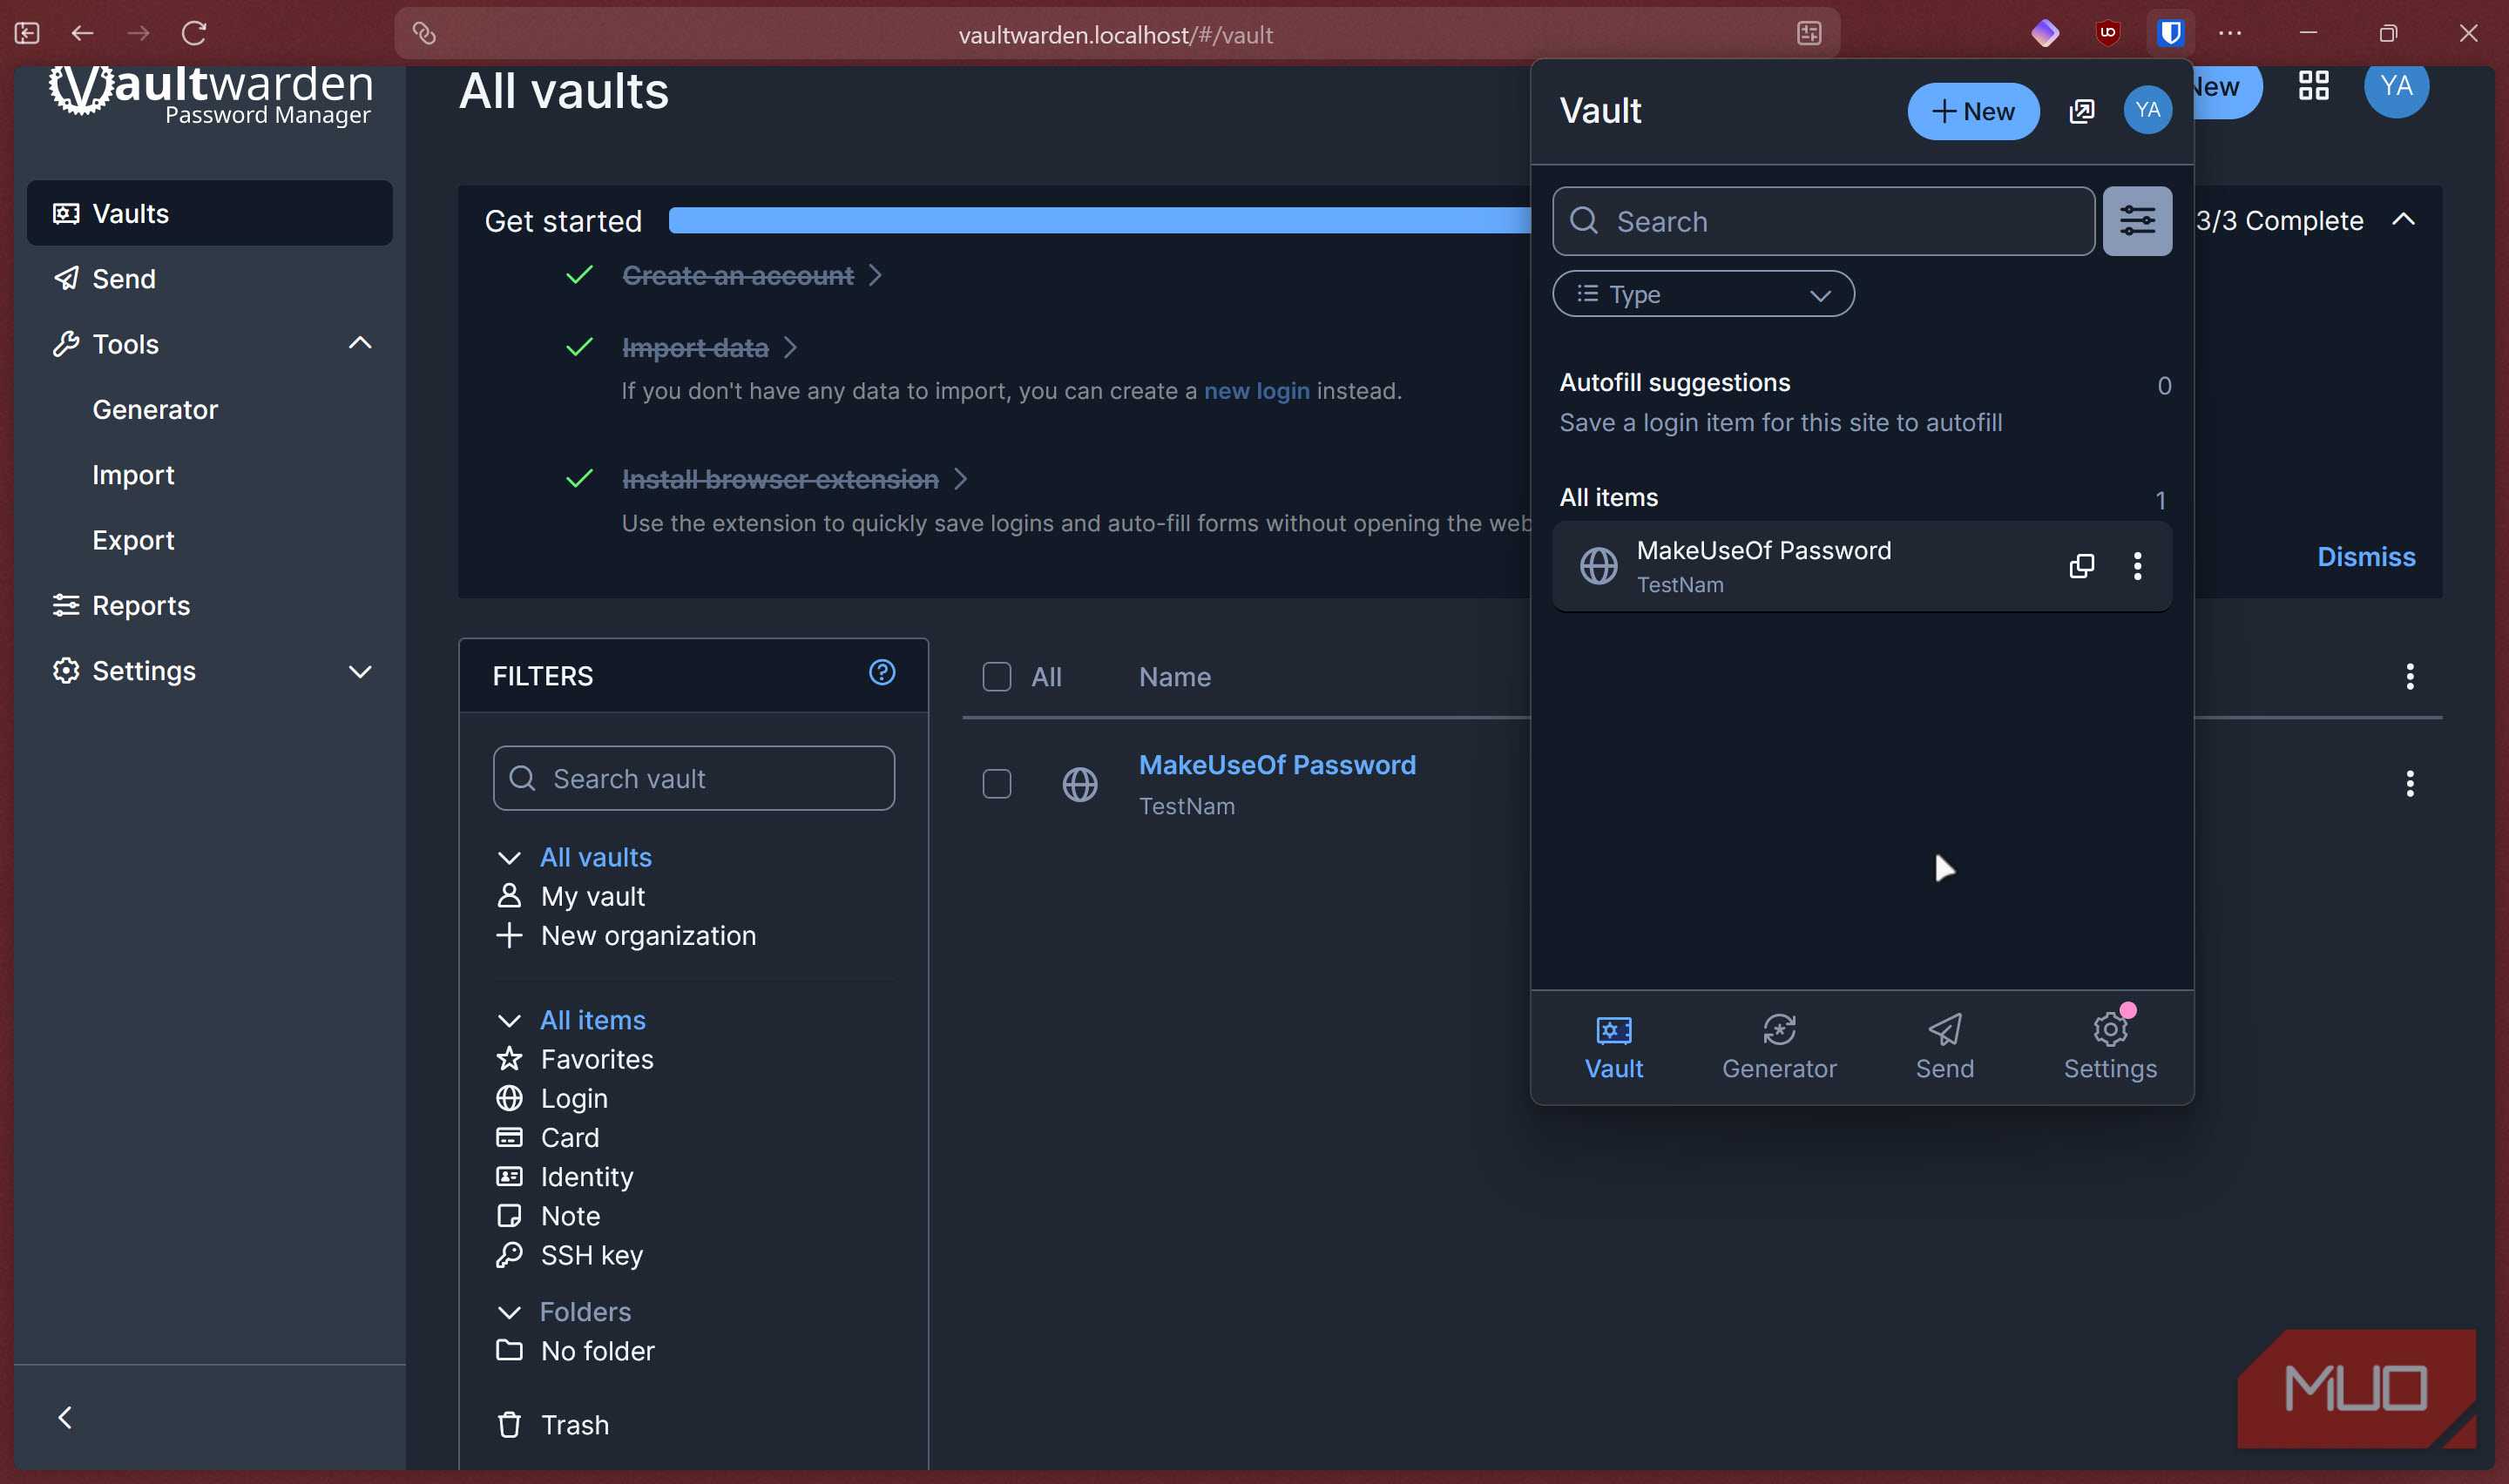Toggle the browser sidebar panel icon
Screen dimensions: 2509x1484
coord(27,33)
